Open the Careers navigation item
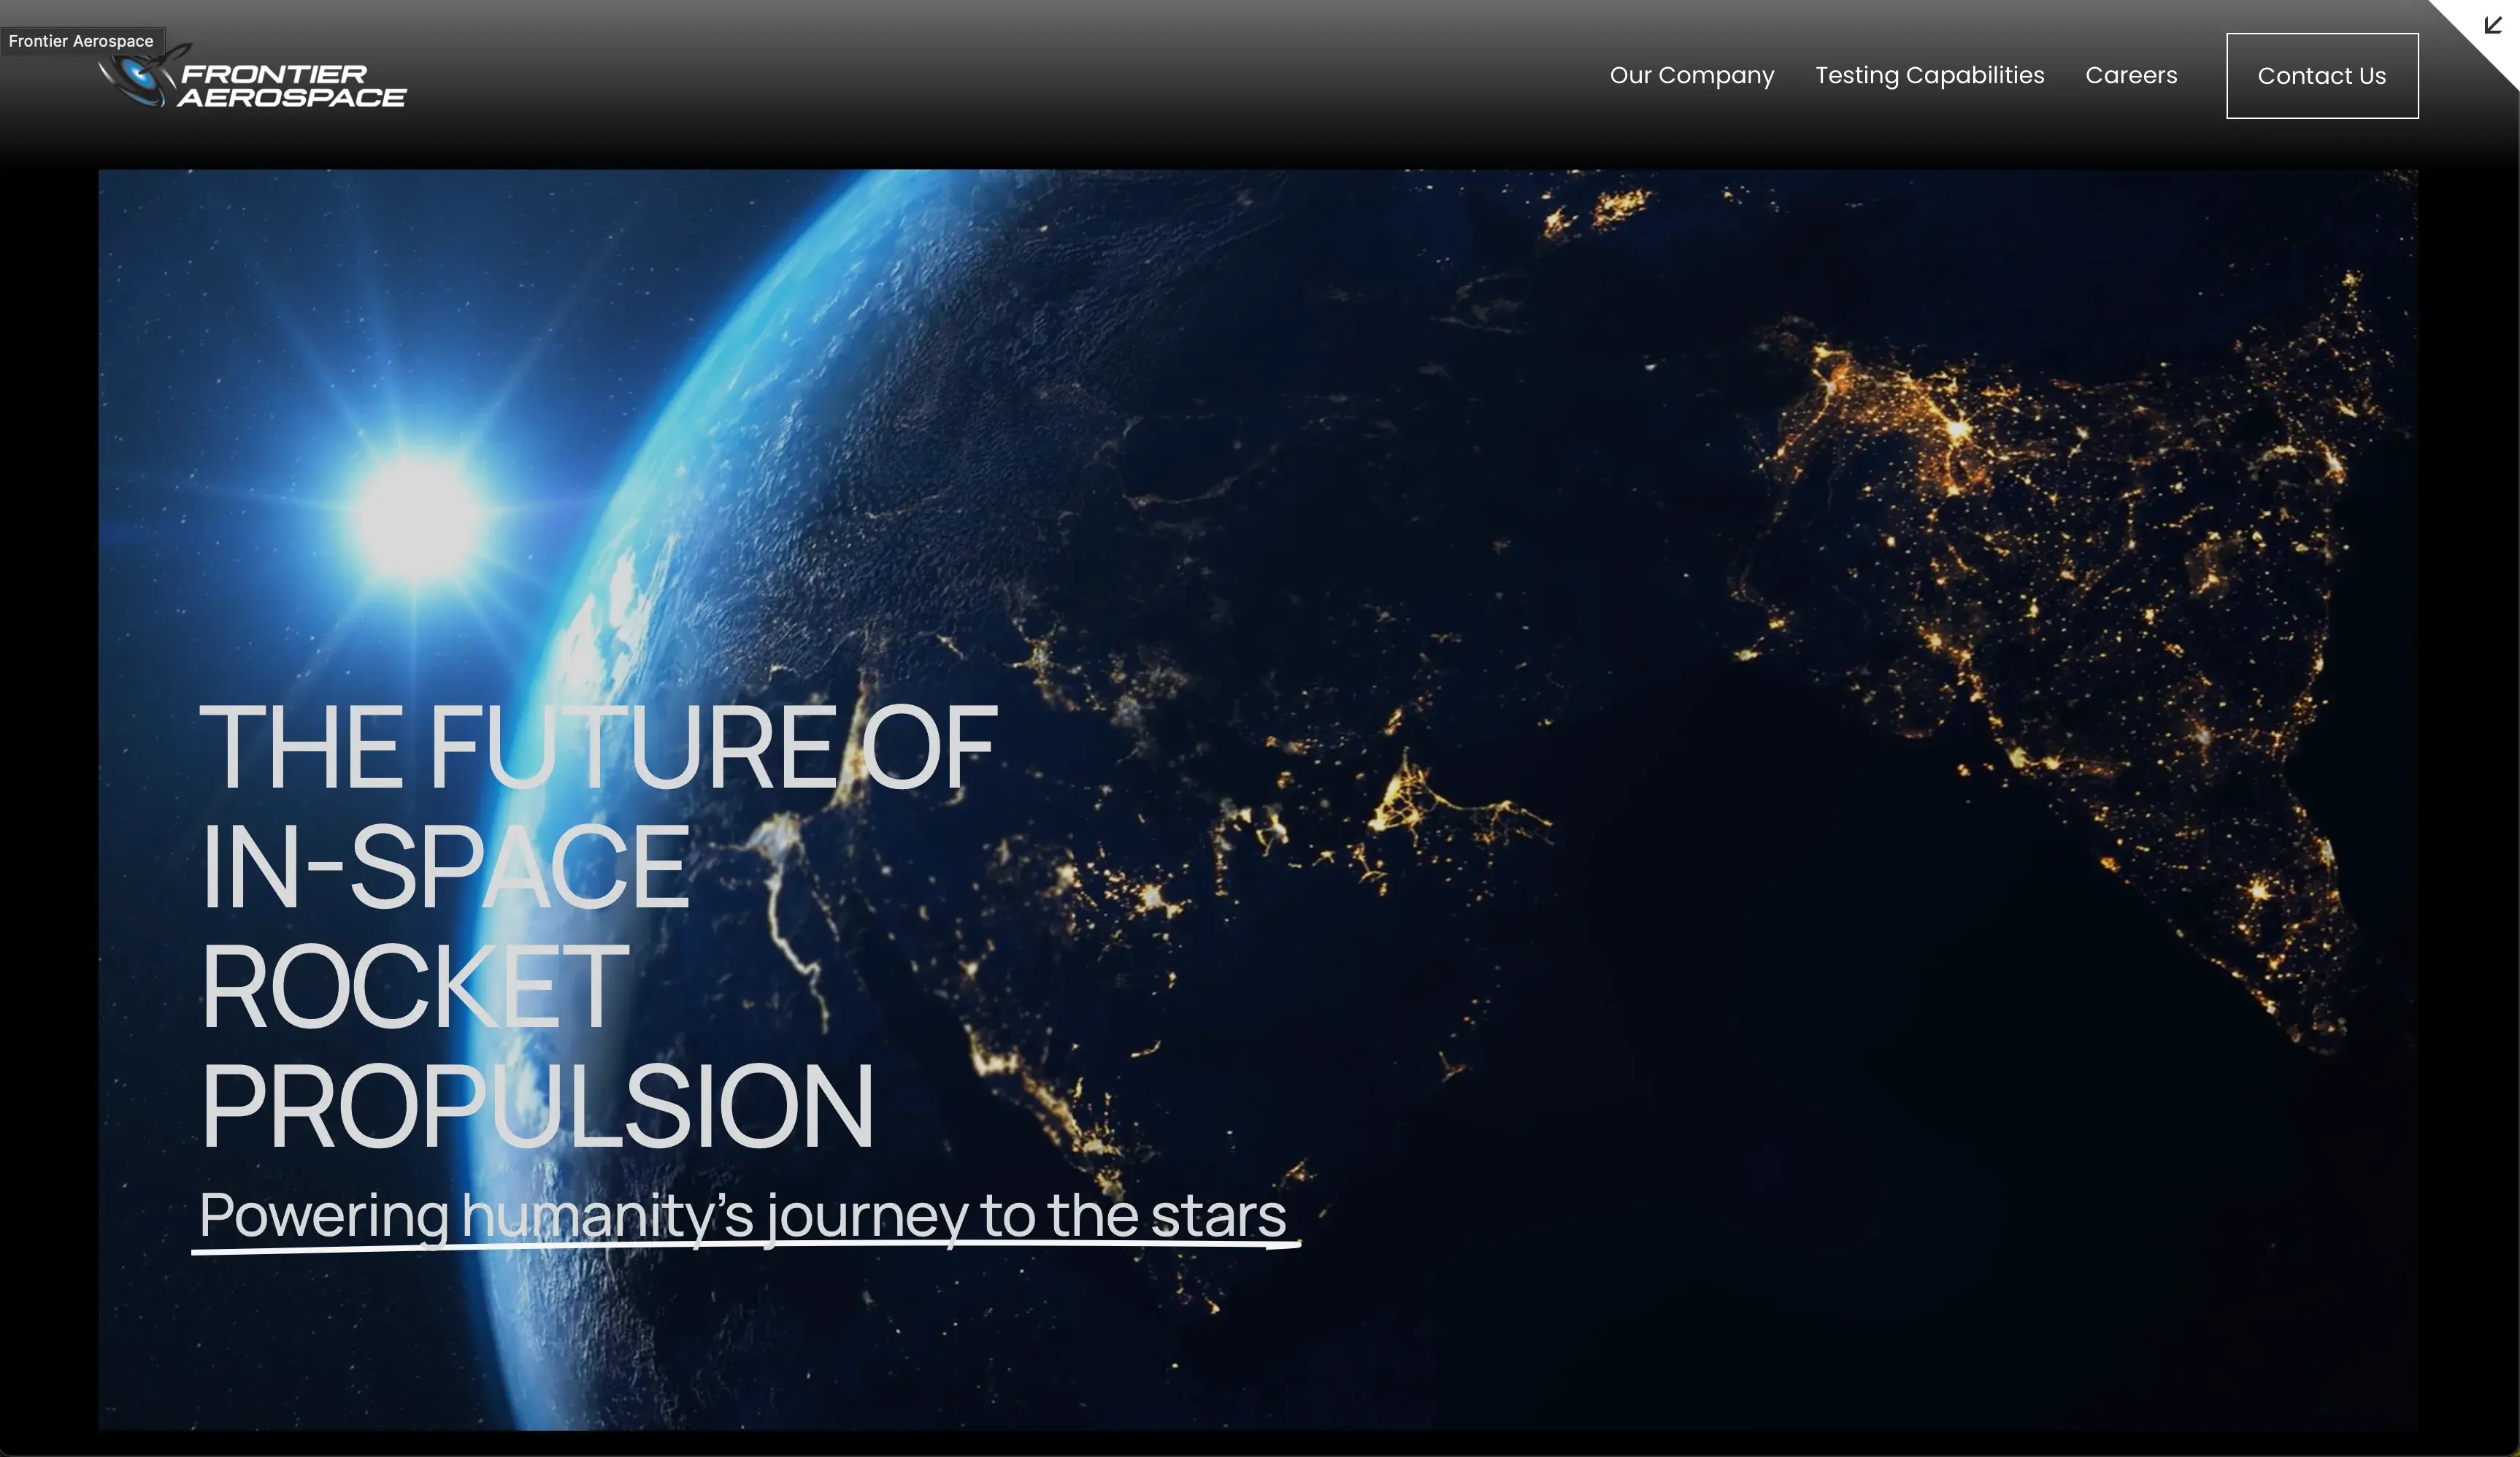2520x1457 pixels. [2131, 75]
